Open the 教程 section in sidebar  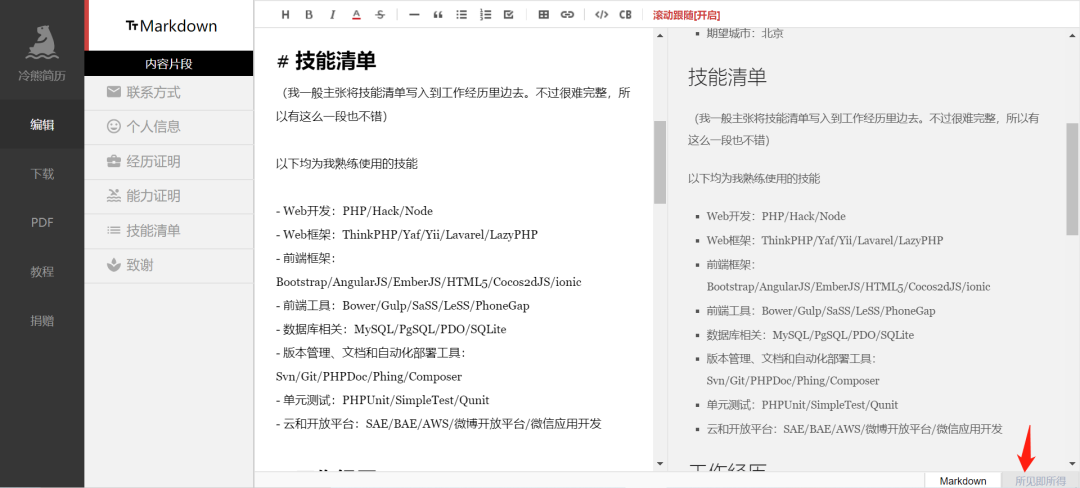pyautogui.click(x=42, y=271)
